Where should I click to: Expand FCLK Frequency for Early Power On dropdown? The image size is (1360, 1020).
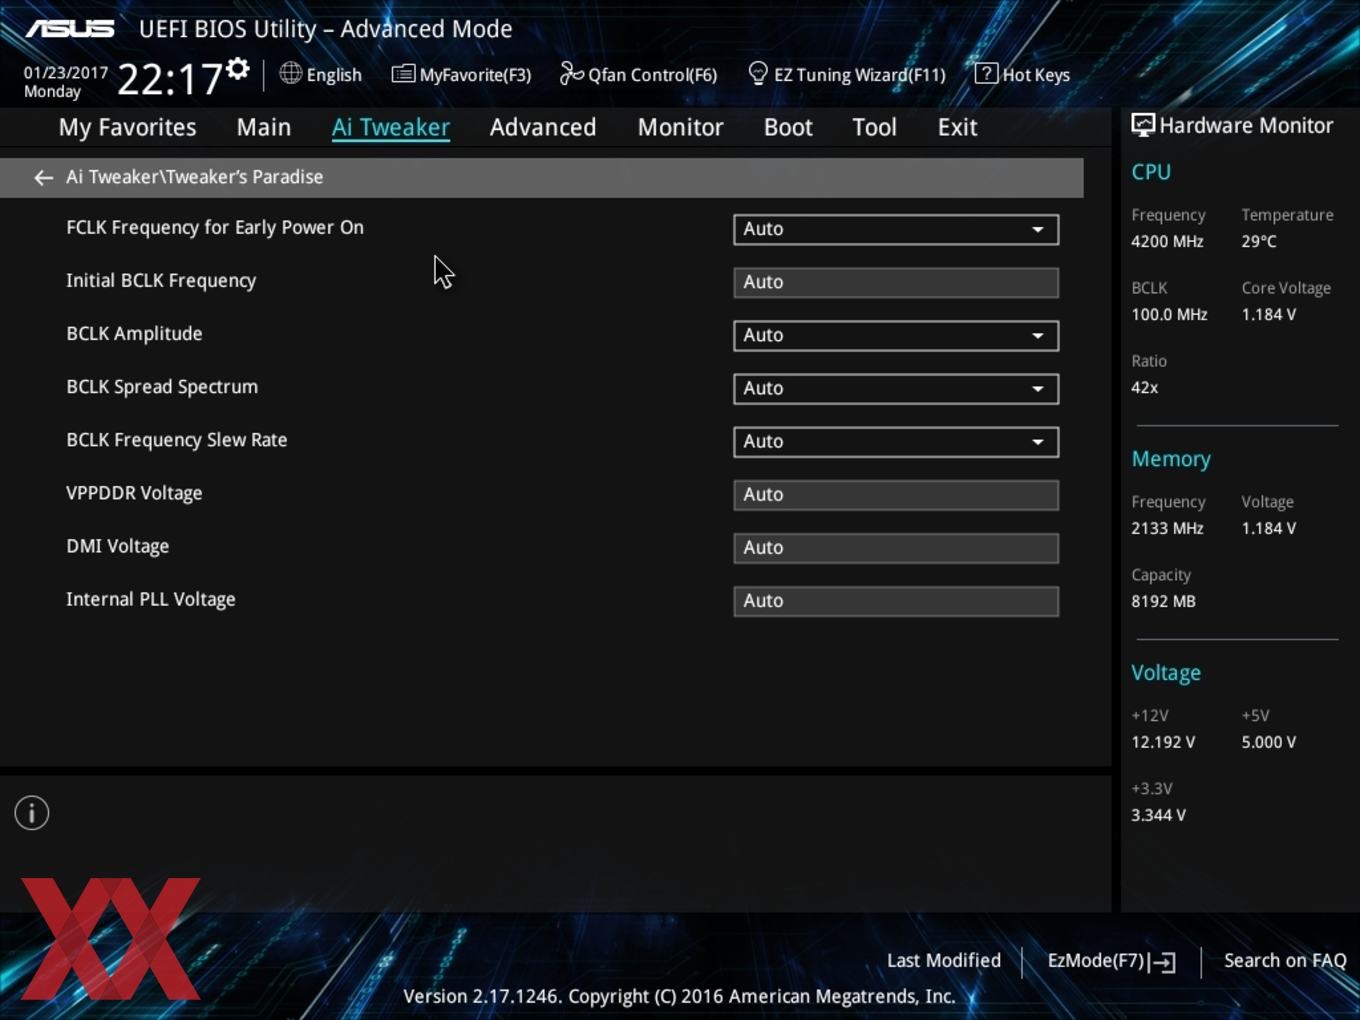896,229
